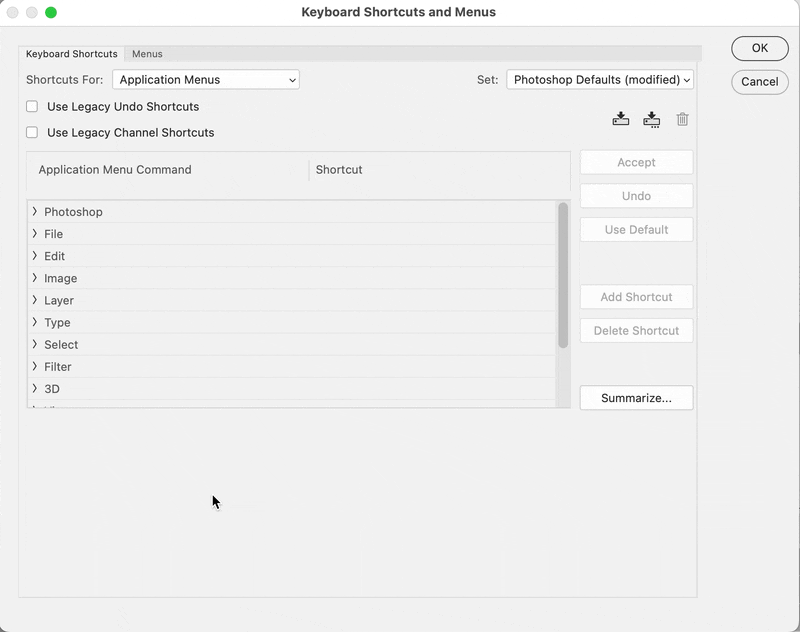Expand the Type menu group
The image size is (800, 632).
(35, 322)
